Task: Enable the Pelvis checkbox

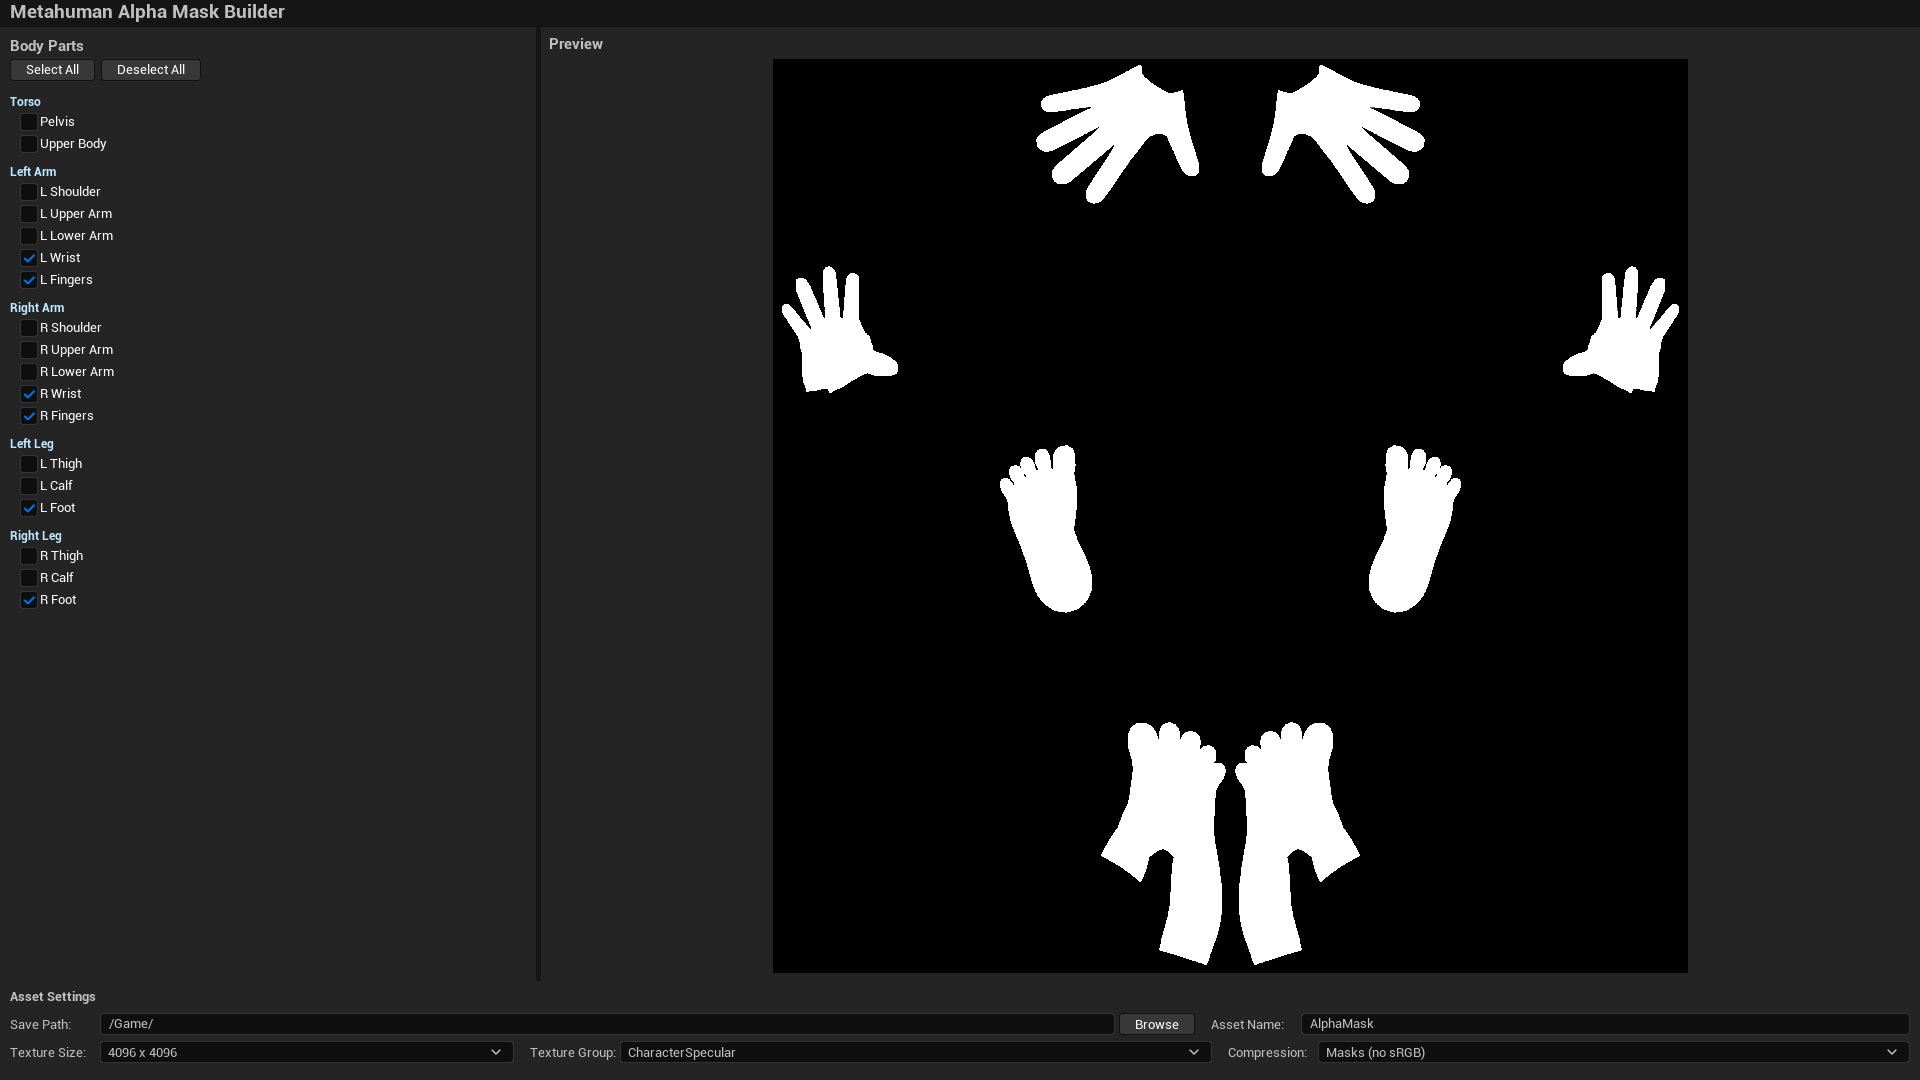Action: [x=29, y=122]
